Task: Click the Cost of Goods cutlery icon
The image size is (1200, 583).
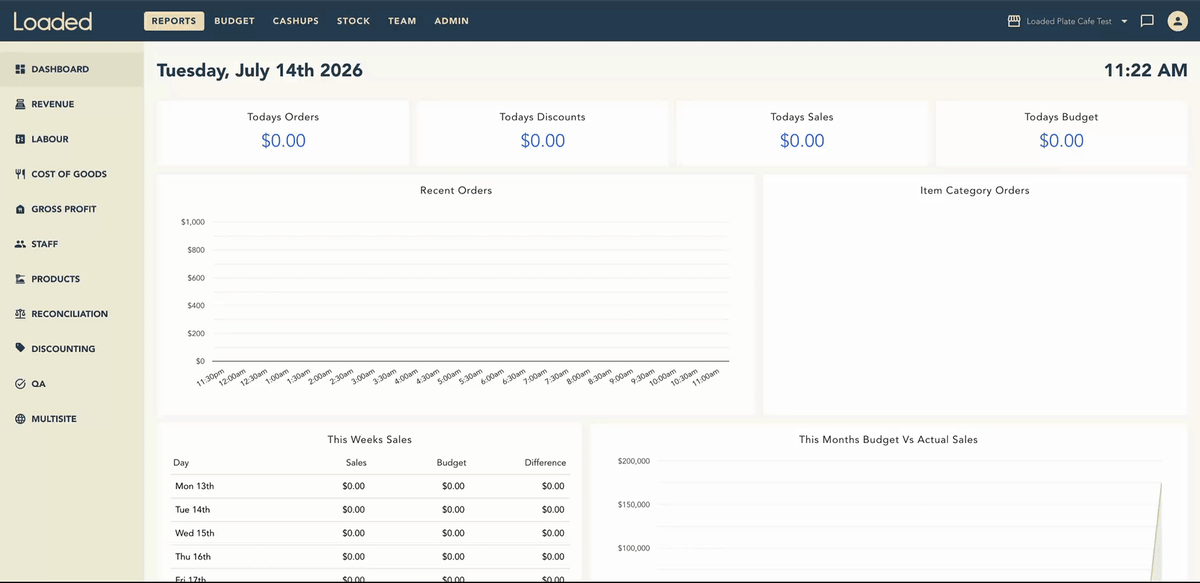Action: 20,174
